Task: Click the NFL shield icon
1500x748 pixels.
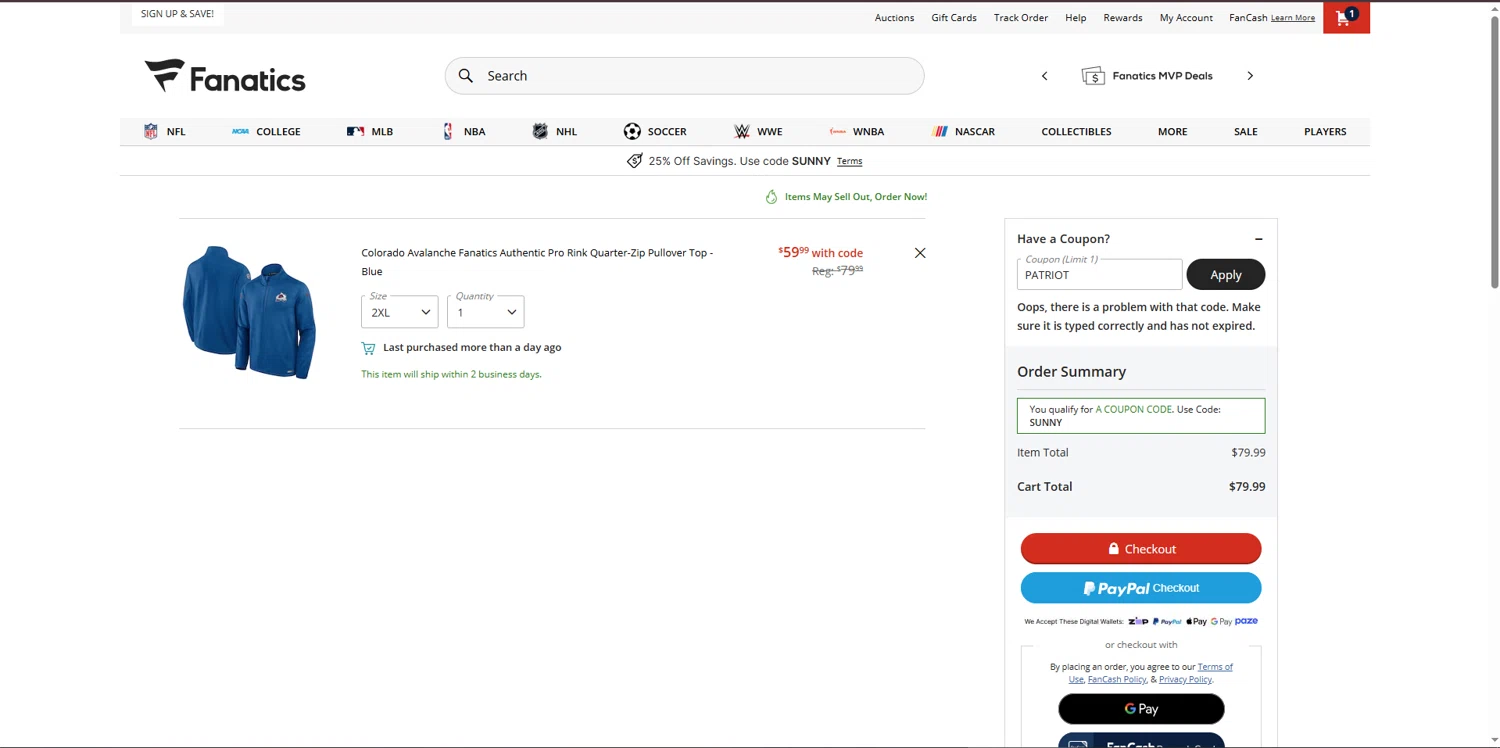Action: 151,131
